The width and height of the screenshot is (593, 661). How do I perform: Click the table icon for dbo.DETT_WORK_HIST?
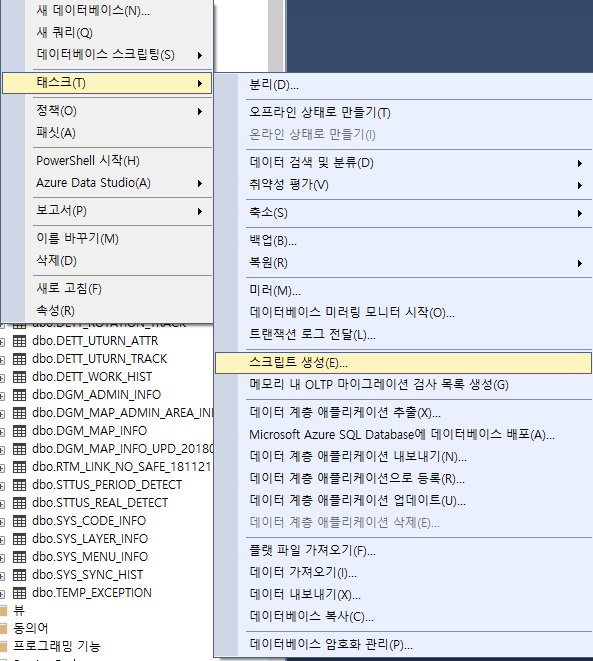(19, 377)
